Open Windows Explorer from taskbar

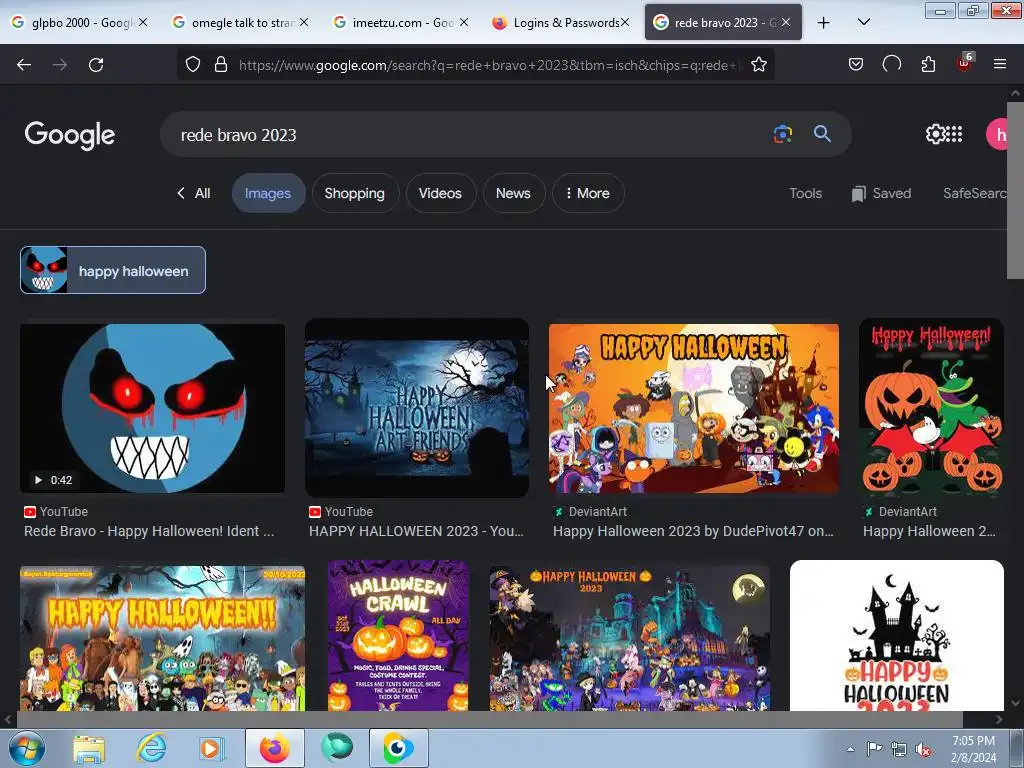pyautogui.click(x=89, y=748)
